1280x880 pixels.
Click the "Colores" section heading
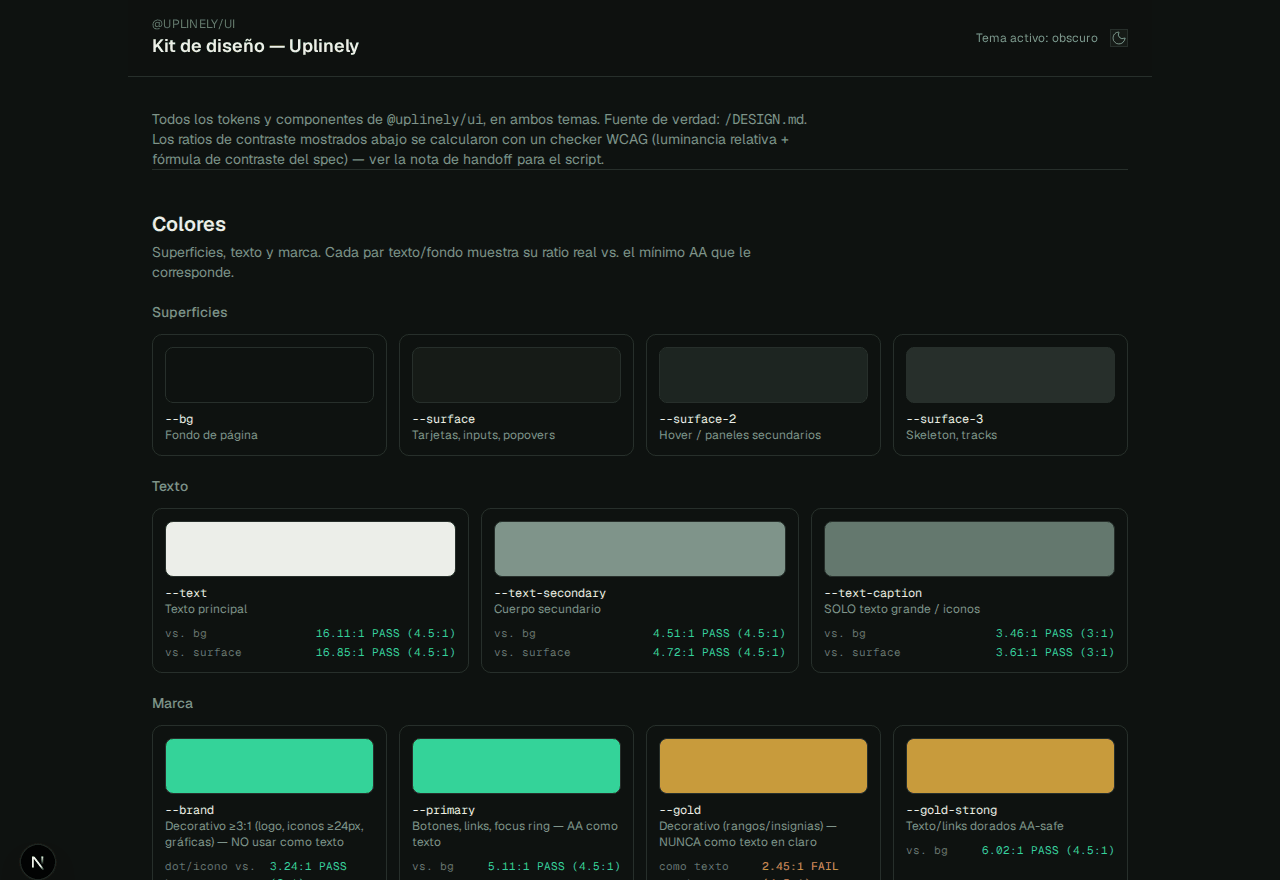pyautogui.click(x=189, y=224)
